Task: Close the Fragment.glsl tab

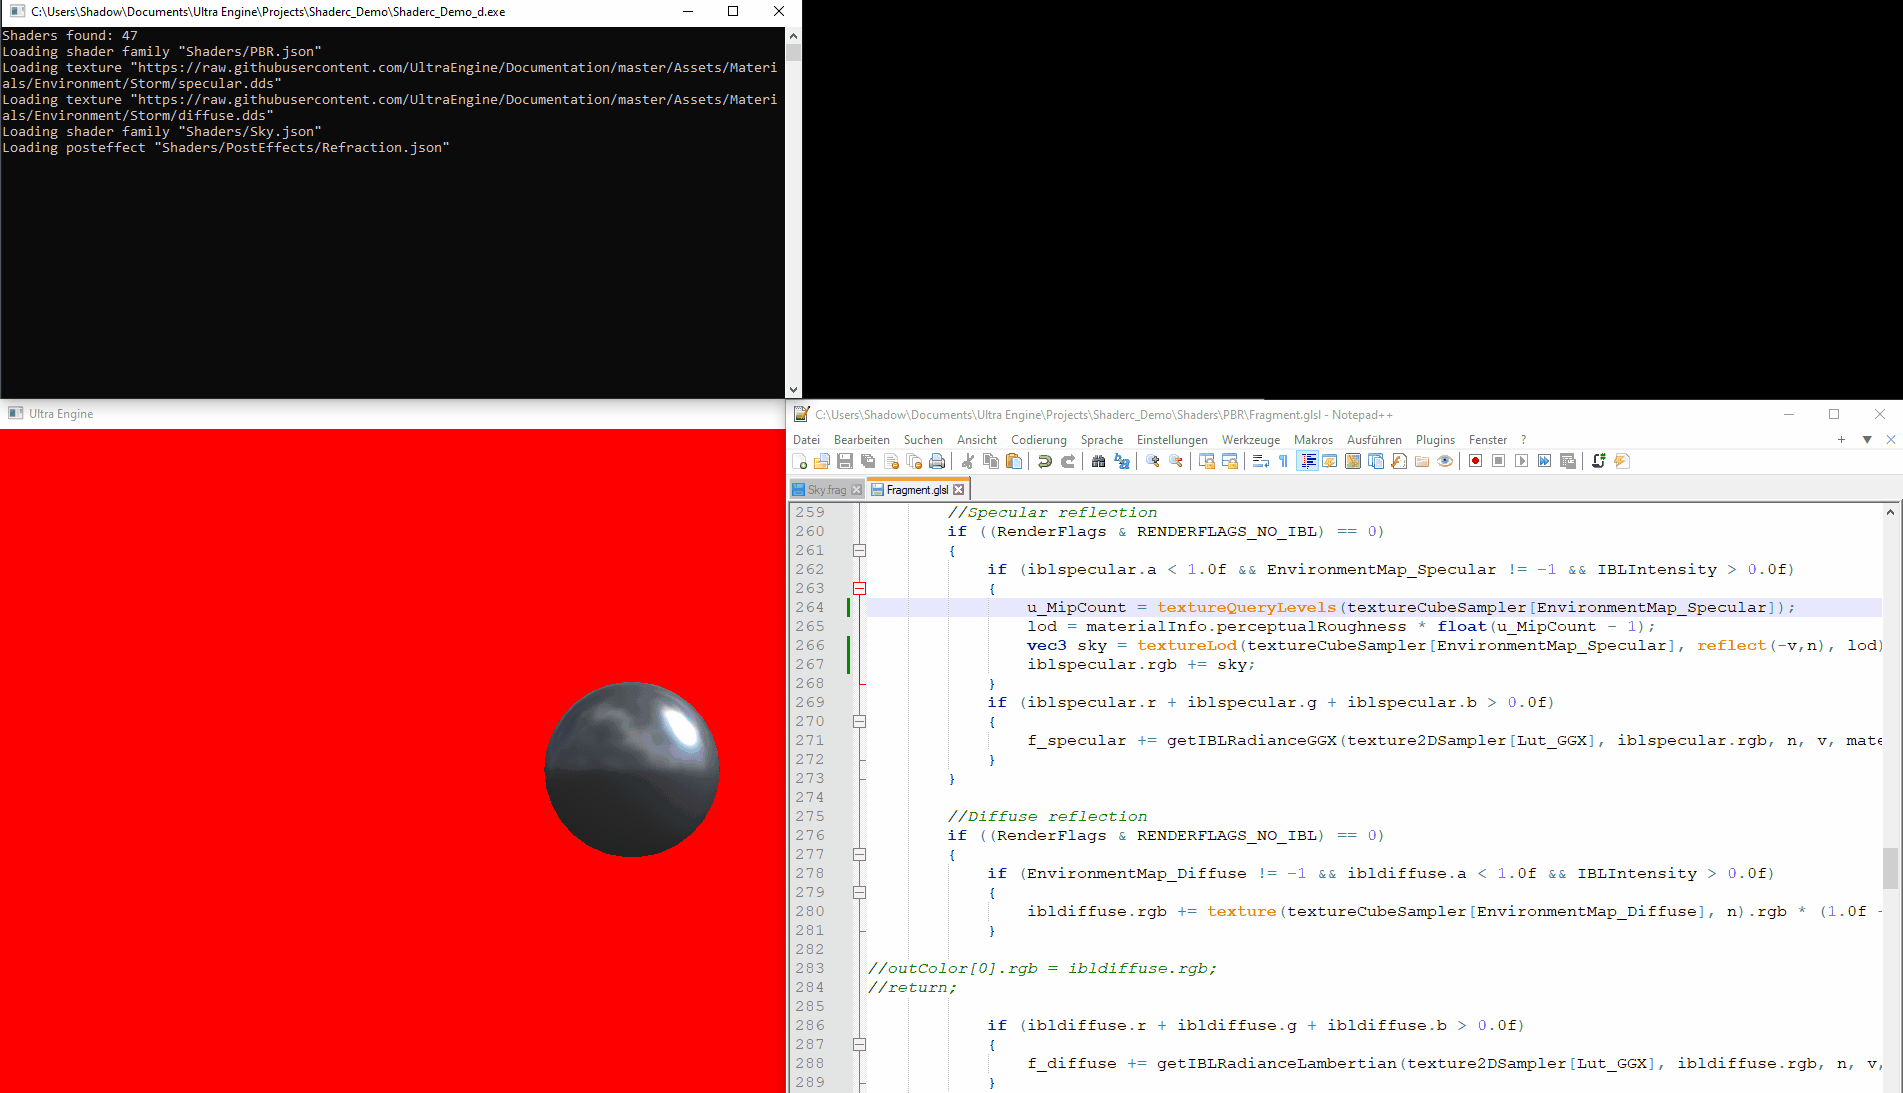Action: tap(959, 488)
